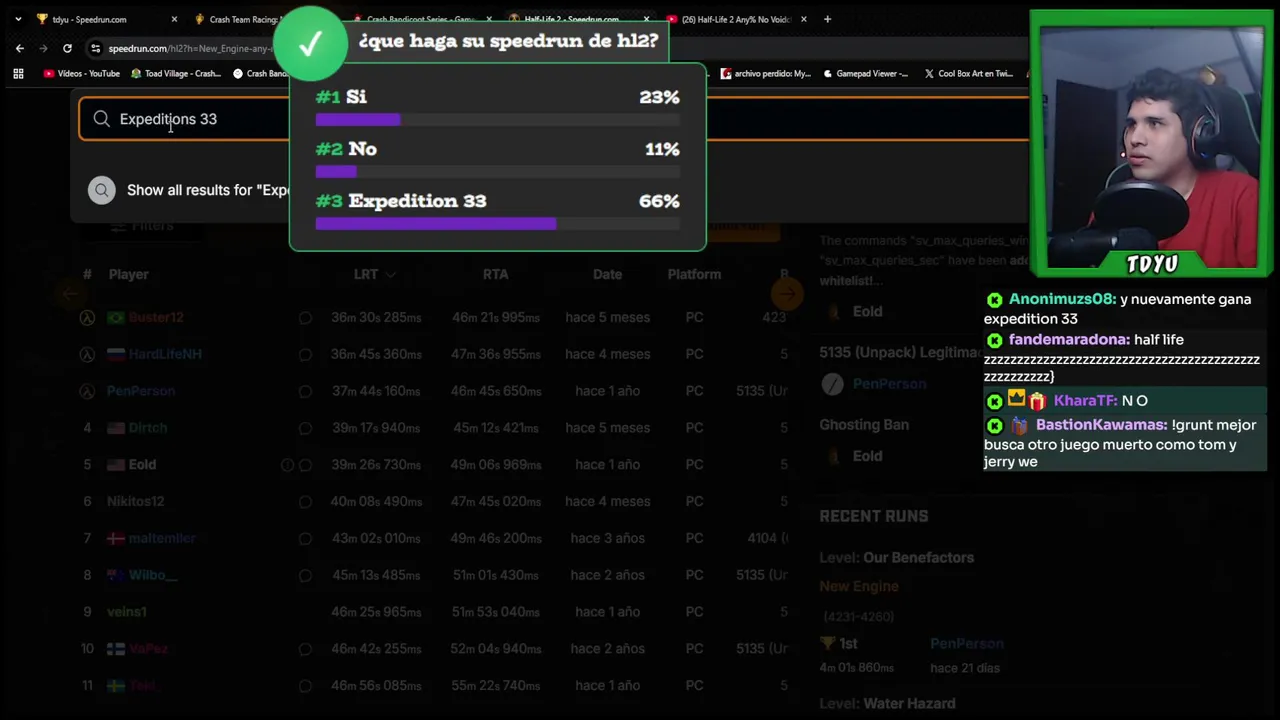Open the site information icon in the address bar
The image size is (1280, 720).
(95, 48)
